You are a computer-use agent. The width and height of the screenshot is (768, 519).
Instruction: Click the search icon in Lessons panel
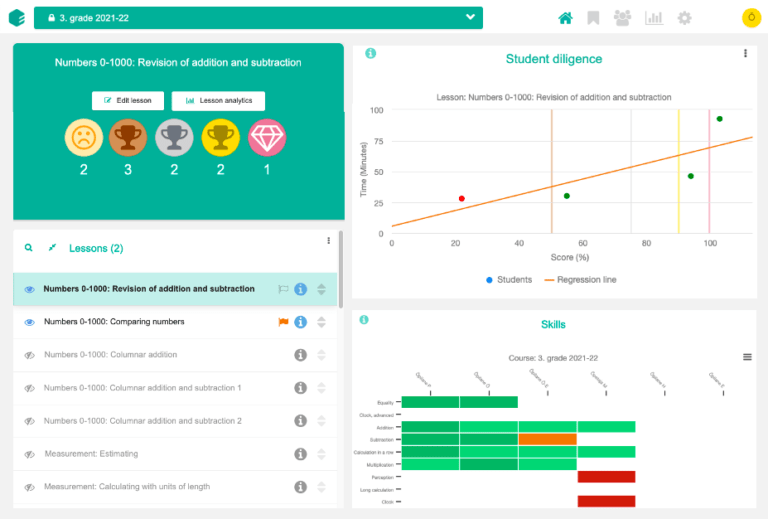[29, 247]
